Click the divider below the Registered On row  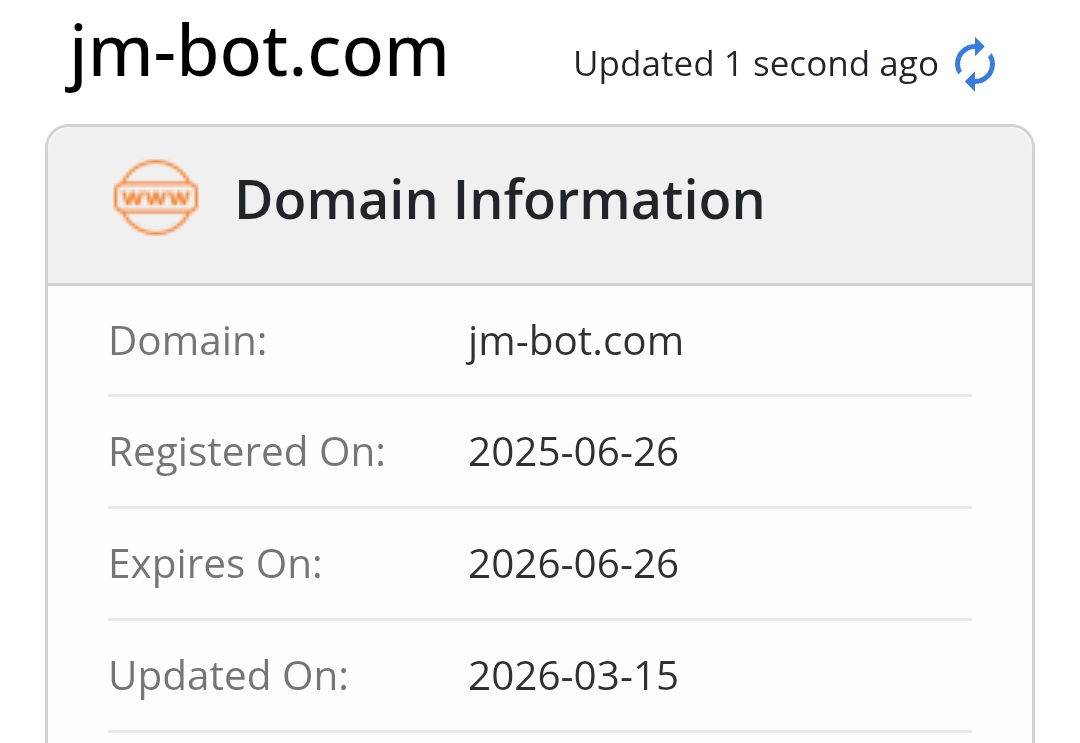540,508
